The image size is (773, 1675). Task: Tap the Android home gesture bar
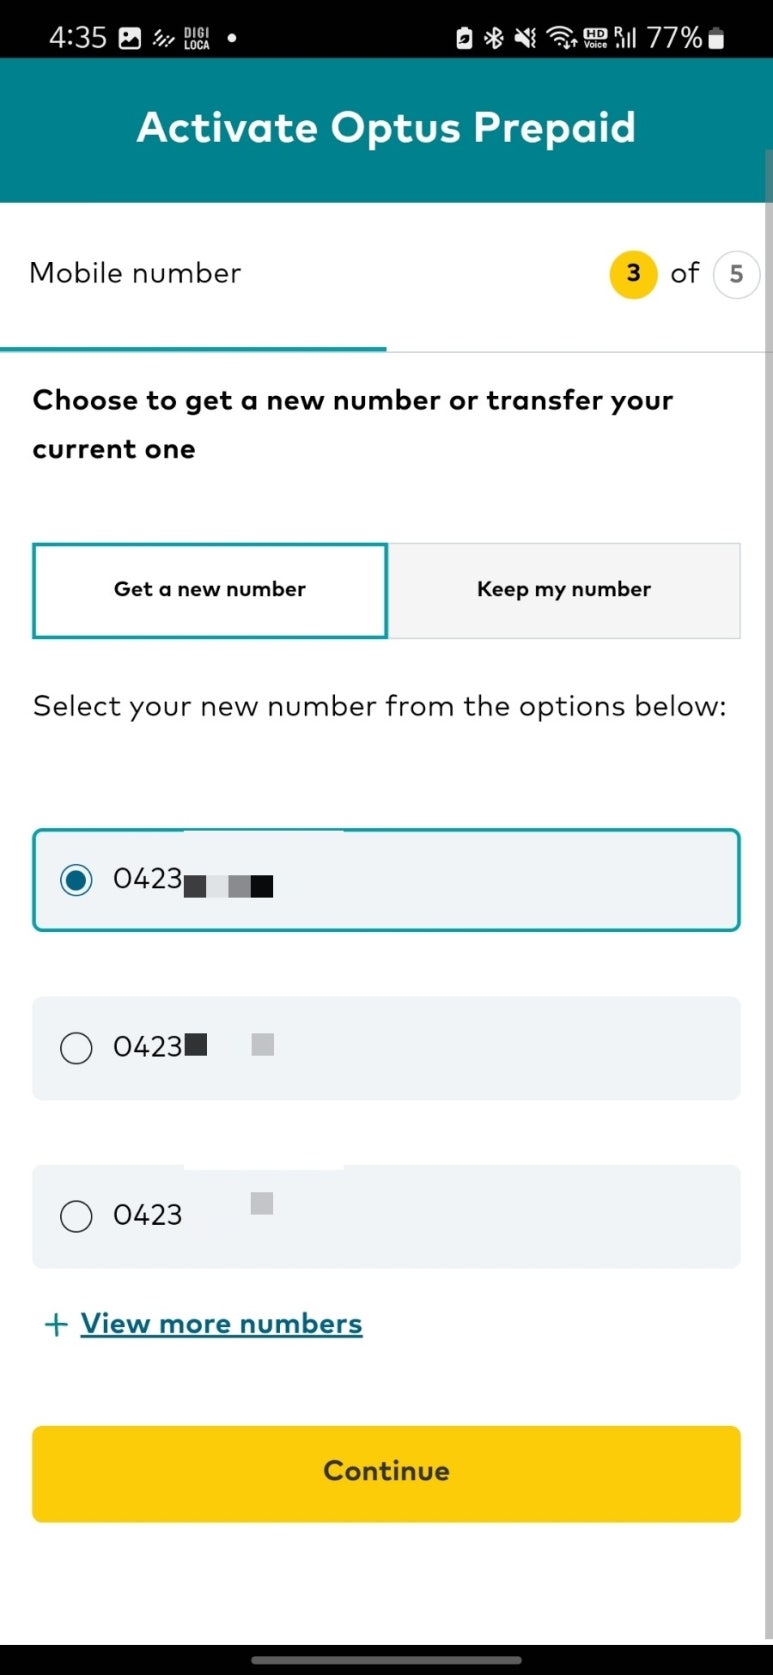point(386,1661)
